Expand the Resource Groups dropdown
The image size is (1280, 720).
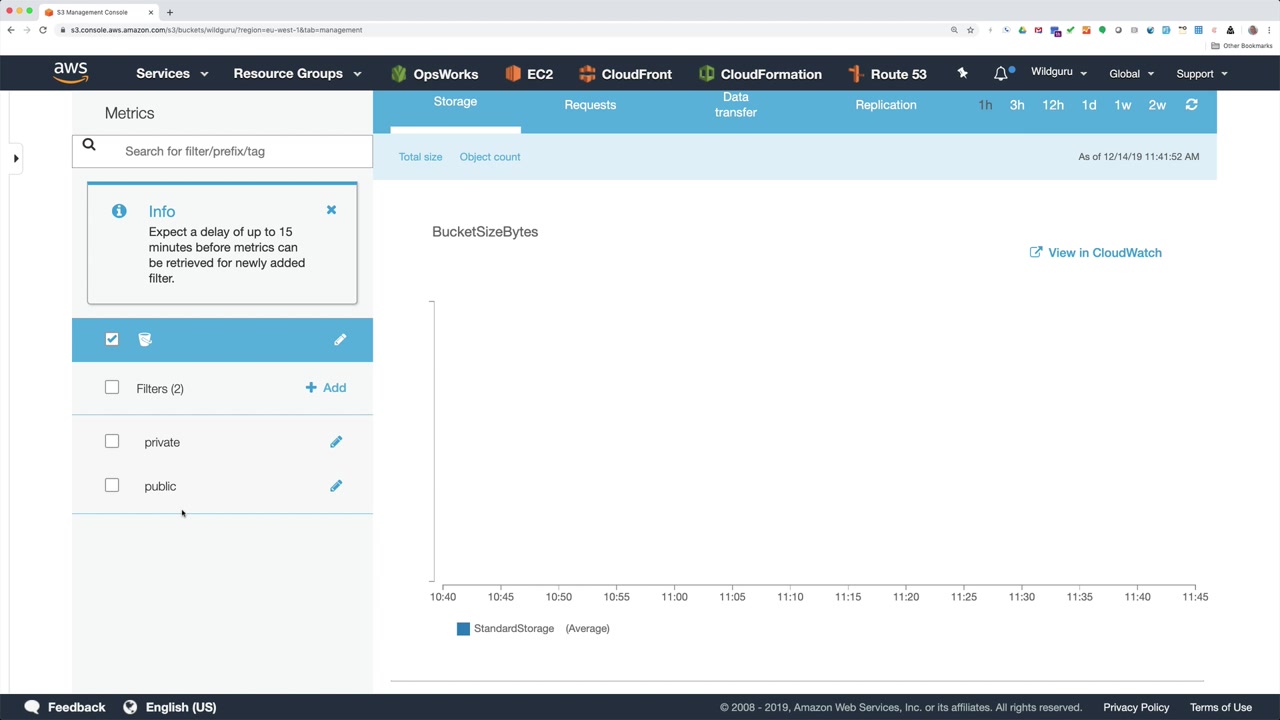[297, 74]
